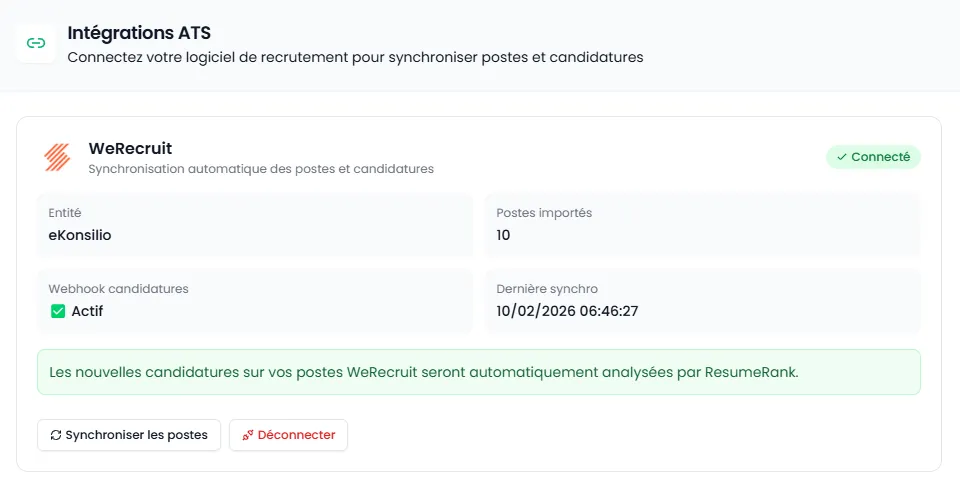Click the green link icon beside Intégrations ATS

(36, 43)
